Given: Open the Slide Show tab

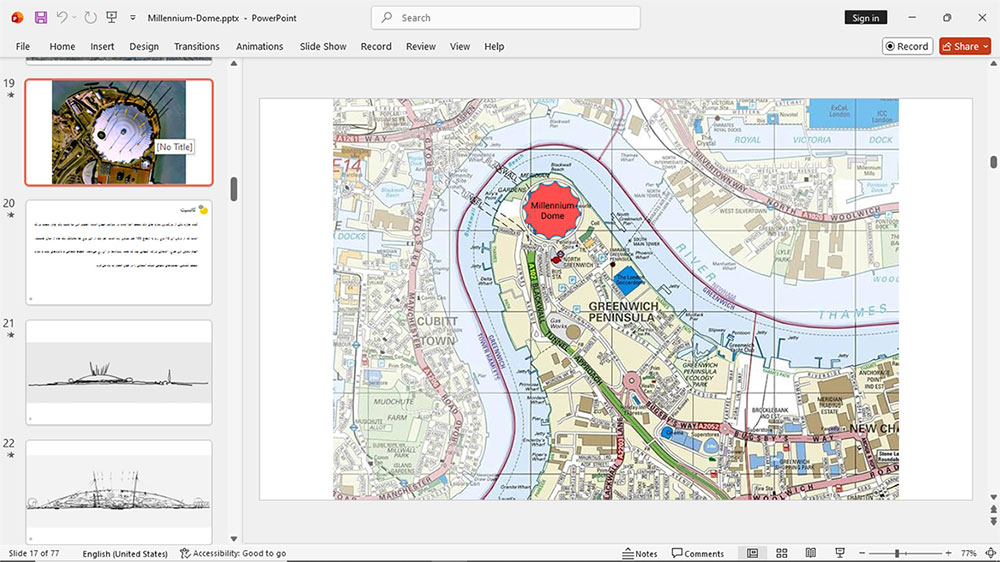Looking at the screenshot, I should (x=323, y=47).
